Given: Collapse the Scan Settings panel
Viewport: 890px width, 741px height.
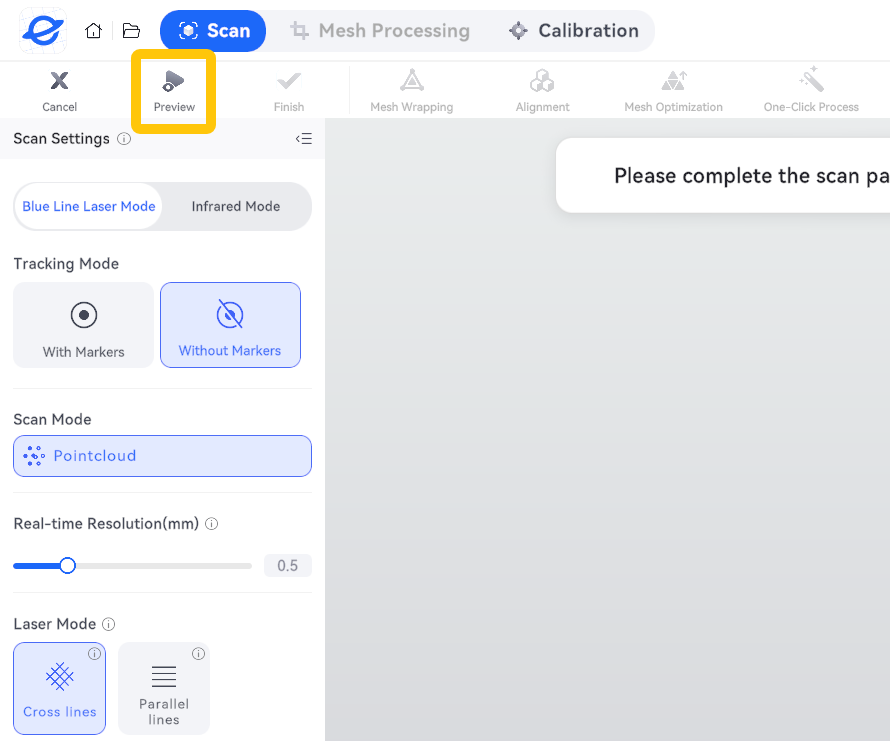Looking at the screenshot, I should (304, 139).
